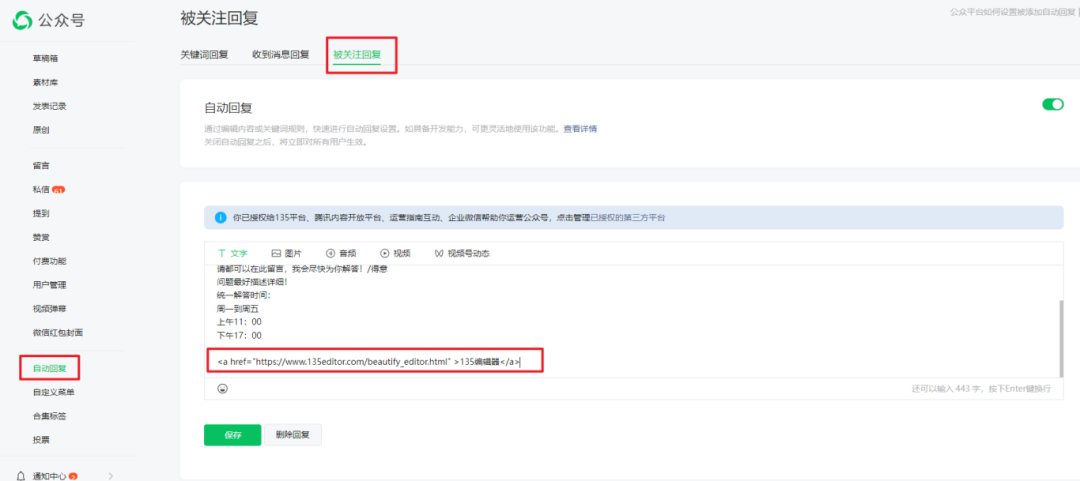Select the 视频号动态 type tab
Viewport: 1080px width, 481px height.
[462, 254]
